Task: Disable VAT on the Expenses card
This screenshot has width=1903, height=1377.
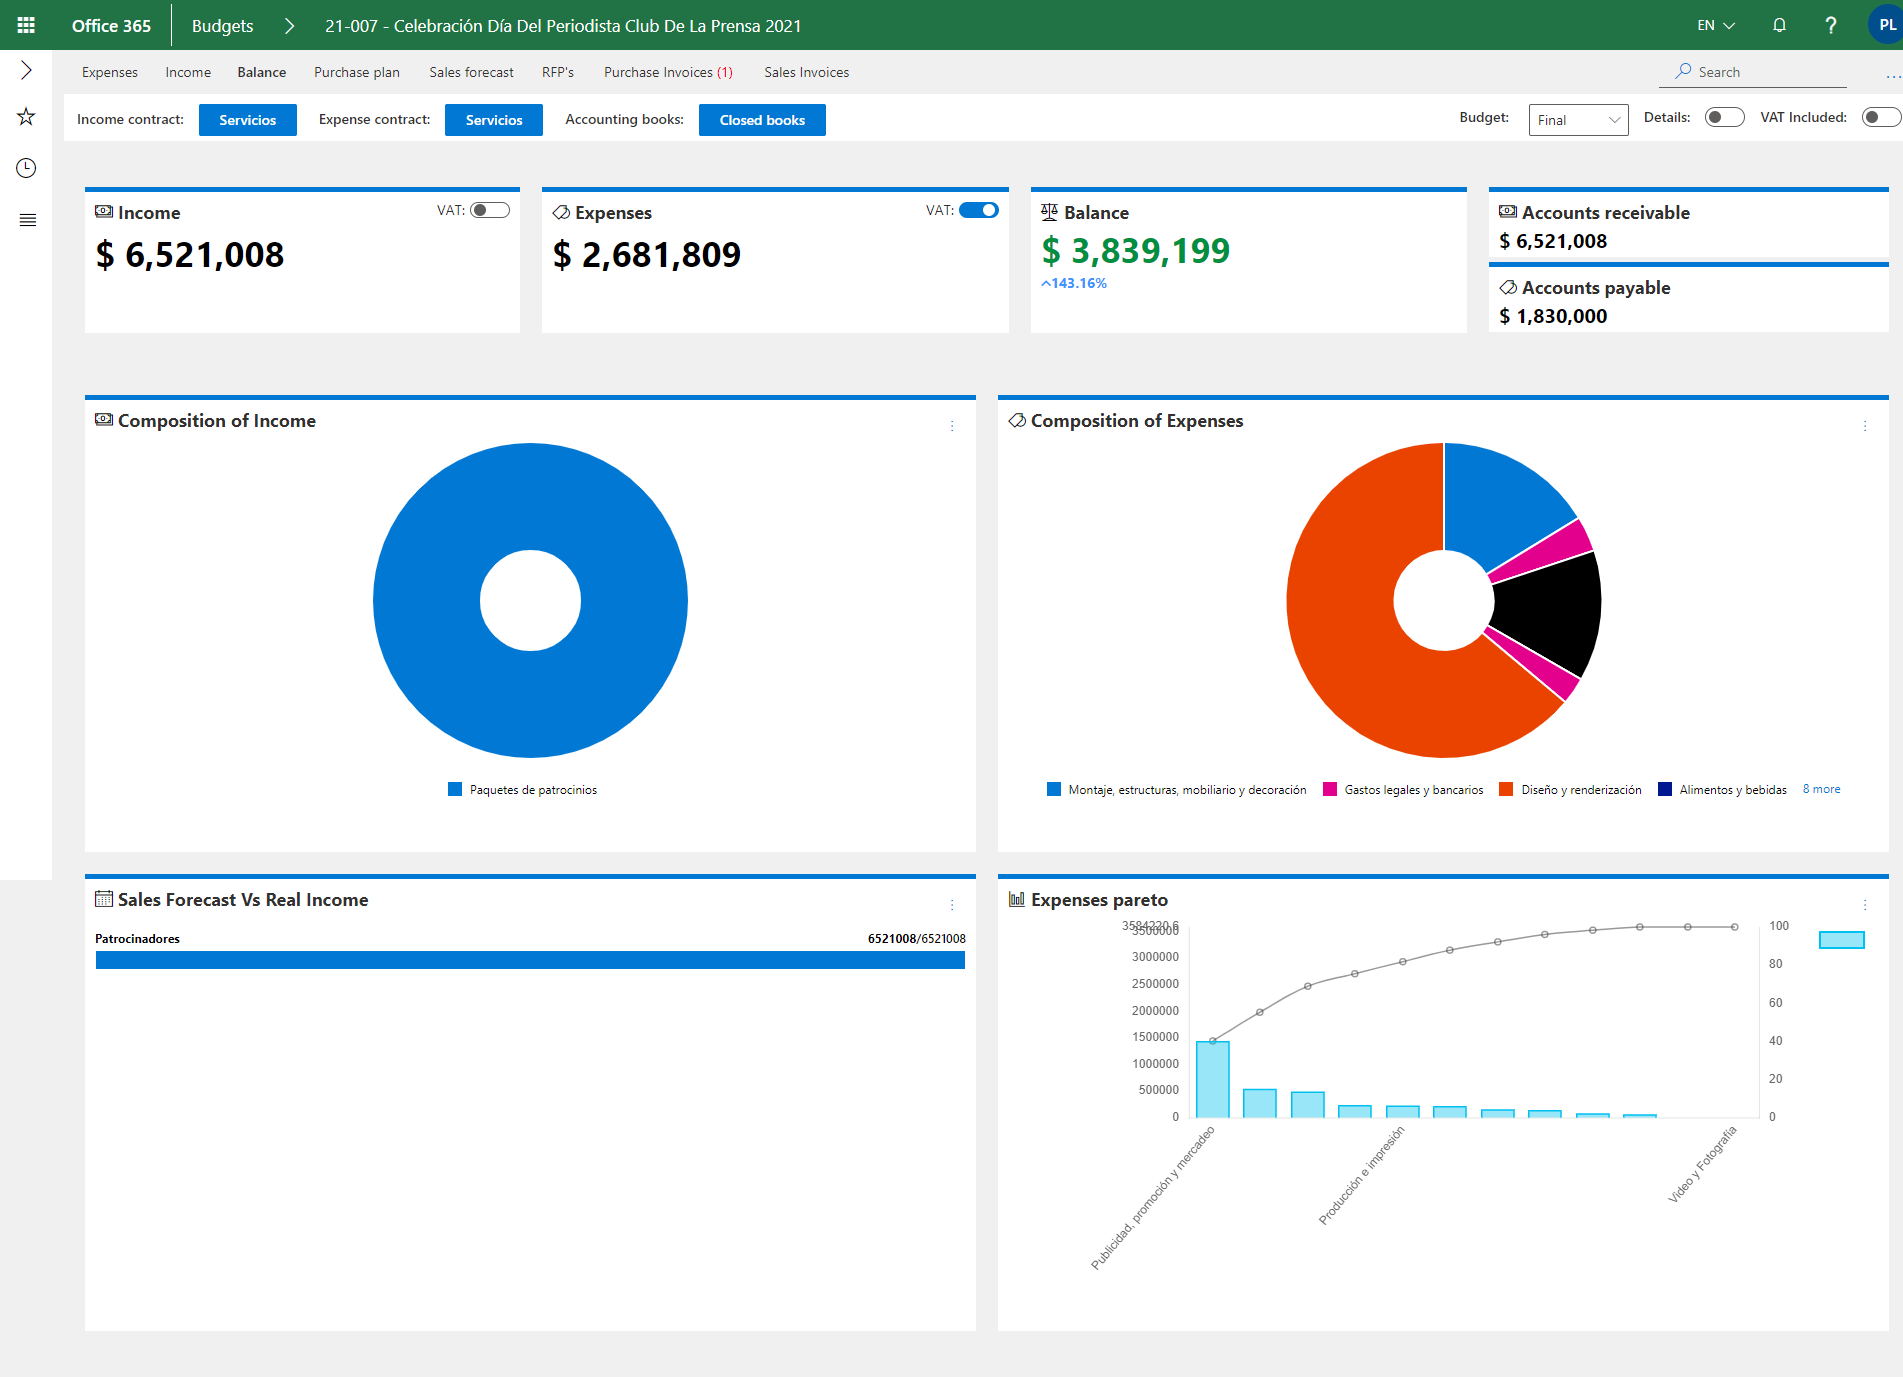Action: click(978, 210)
